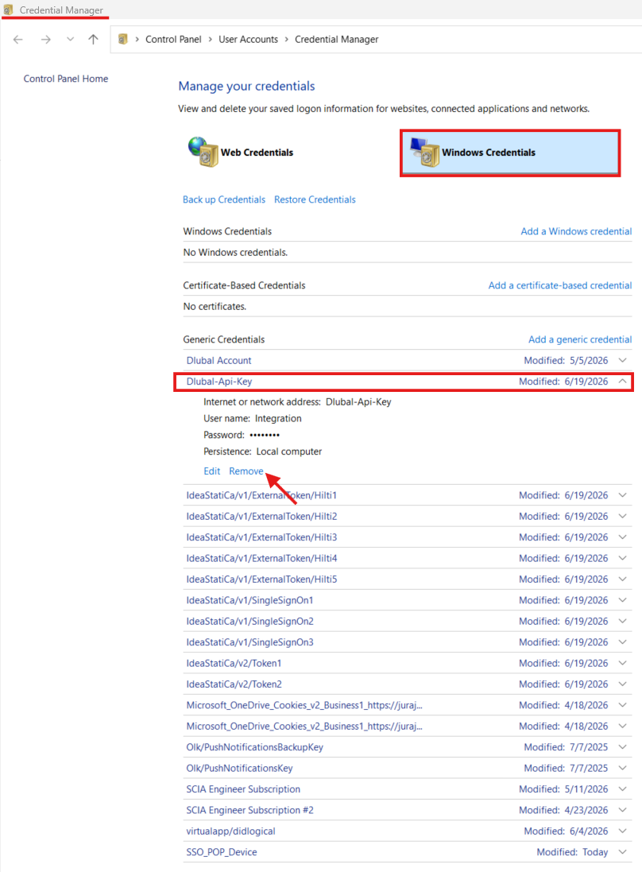
Task: Click the Back navigation arrow
Action: [18, 39]
